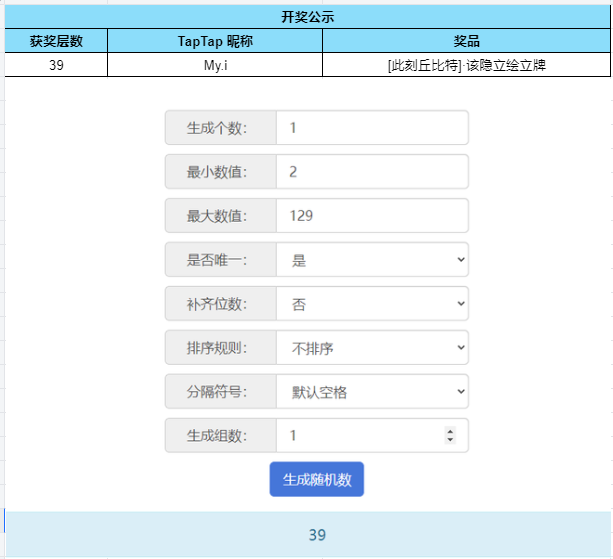Click the 获奖层数 column header
The width and height of the screenshot is (613, 559).
pos(56,41)
